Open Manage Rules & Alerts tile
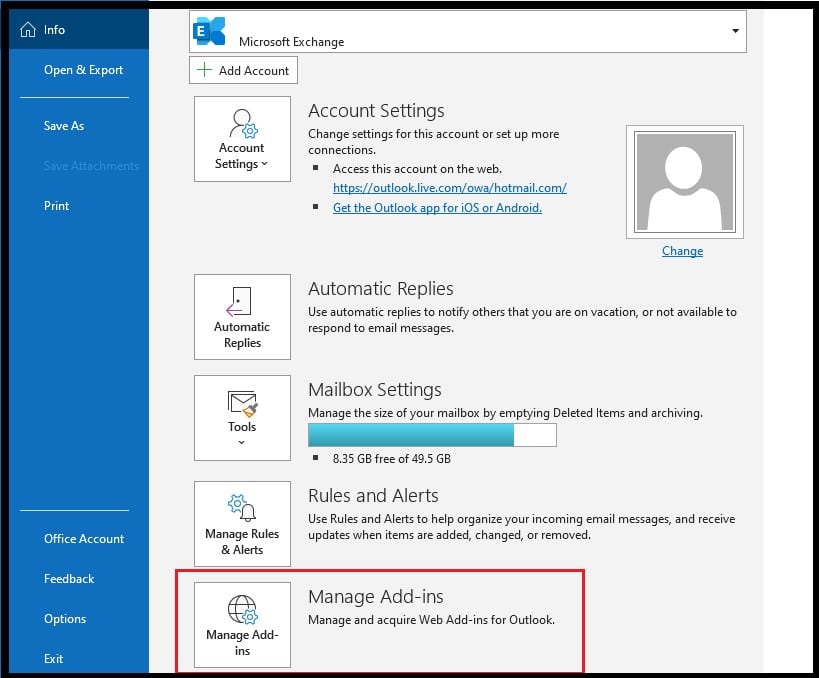The height and width of the screenshot is (678, 819). 242,524
